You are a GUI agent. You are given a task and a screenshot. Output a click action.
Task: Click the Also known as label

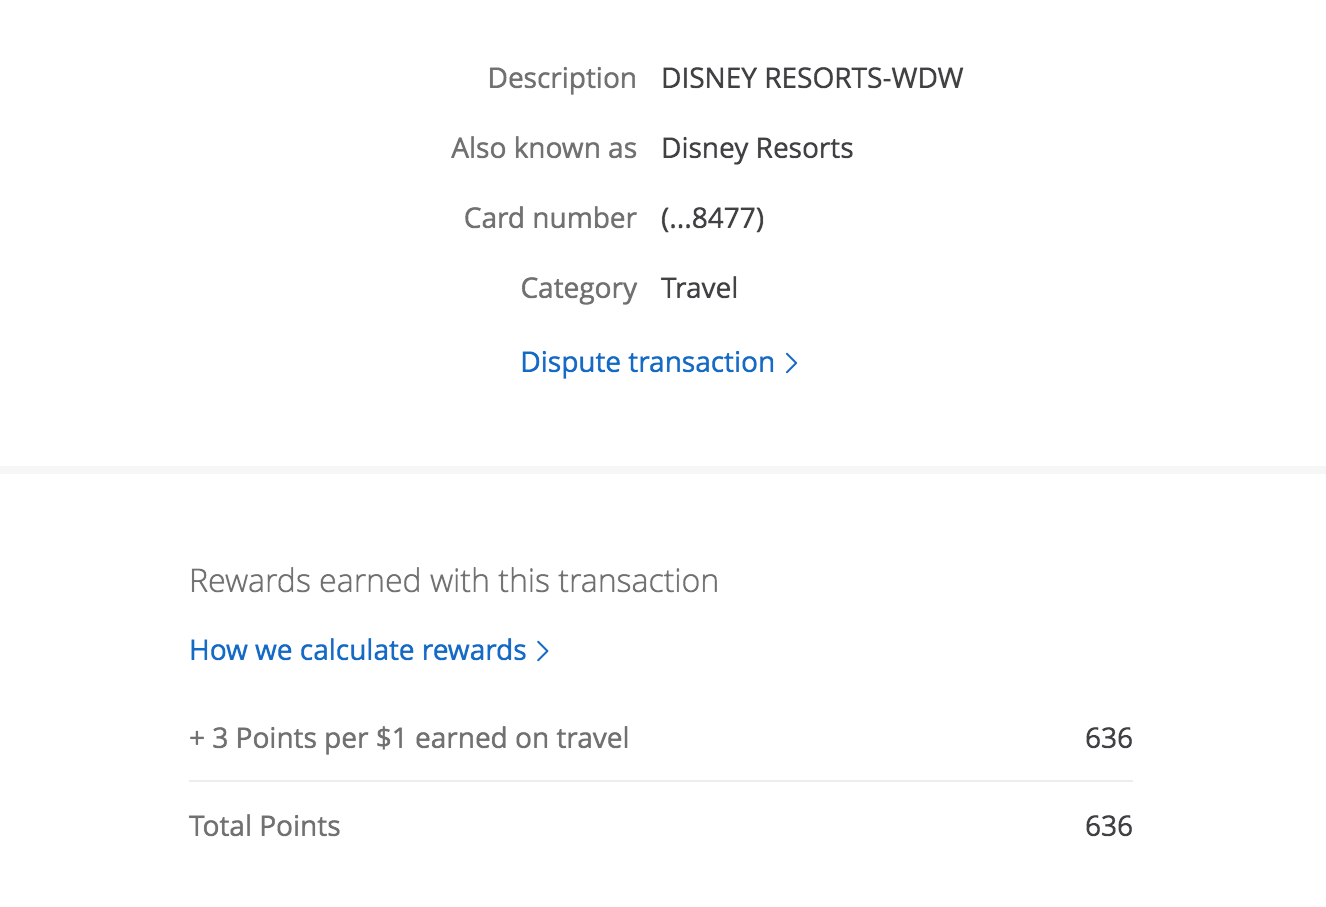click(543, 148)
